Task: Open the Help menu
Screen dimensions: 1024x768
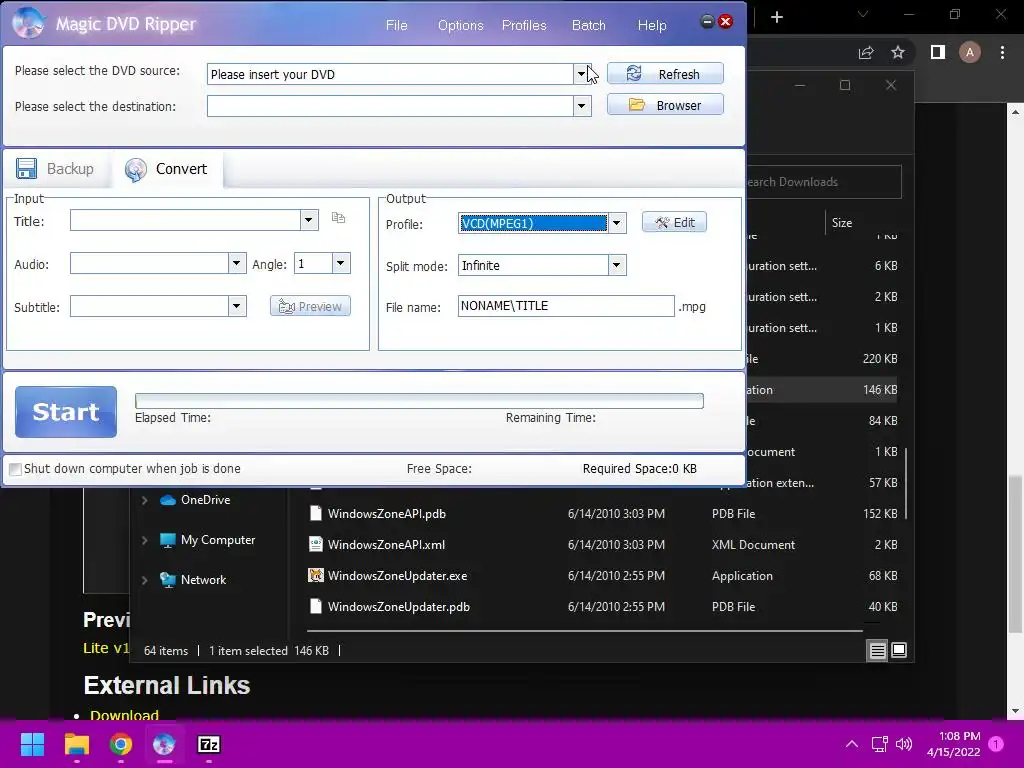Action: 652,25
